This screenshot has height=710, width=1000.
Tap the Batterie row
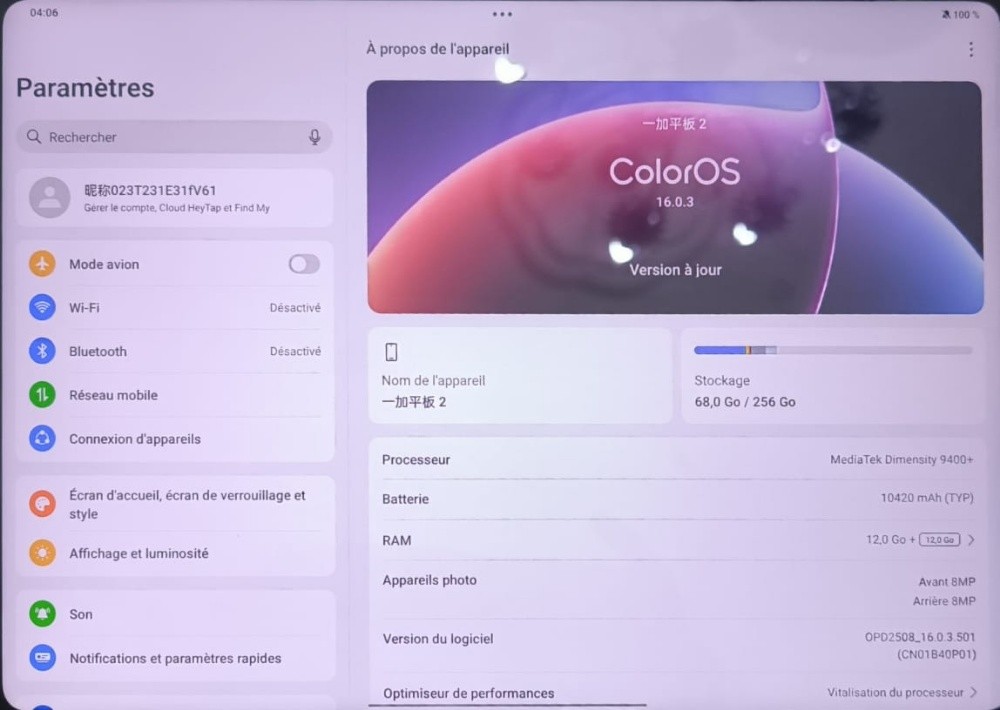click(x=677, y=499)
